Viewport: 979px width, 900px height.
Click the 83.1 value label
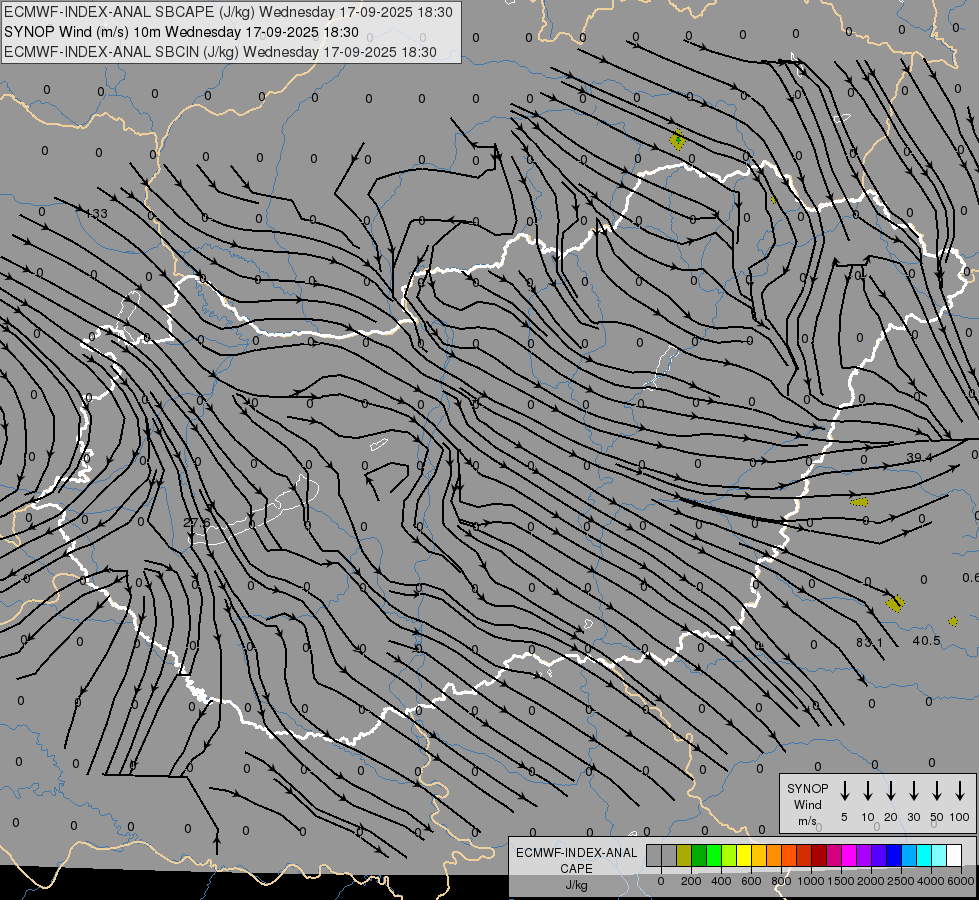pos(870,643)
